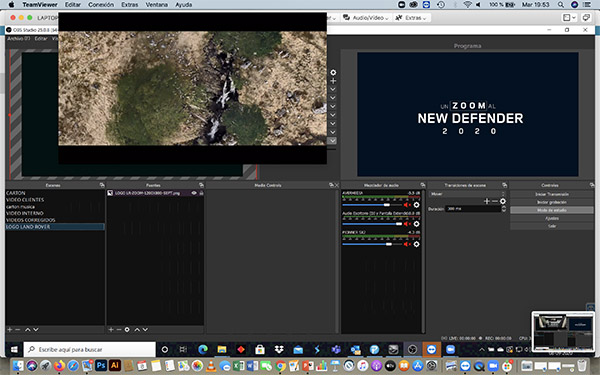Click Iniciar Transmisión button
Screen dimensions: 600x375
tap(552, 194)
